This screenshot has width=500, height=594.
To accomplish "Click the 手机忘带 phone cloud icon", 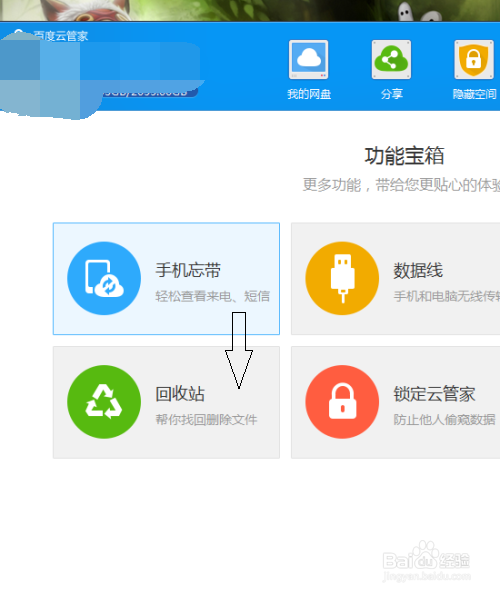I will (104, 278).
